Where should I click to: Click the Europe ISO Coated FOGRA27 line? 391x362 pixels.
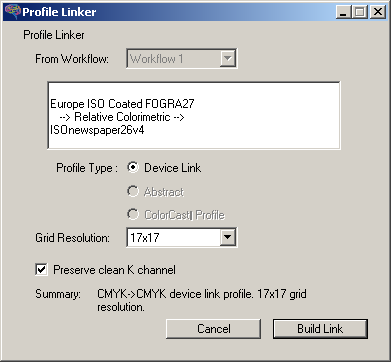point(122,104)
